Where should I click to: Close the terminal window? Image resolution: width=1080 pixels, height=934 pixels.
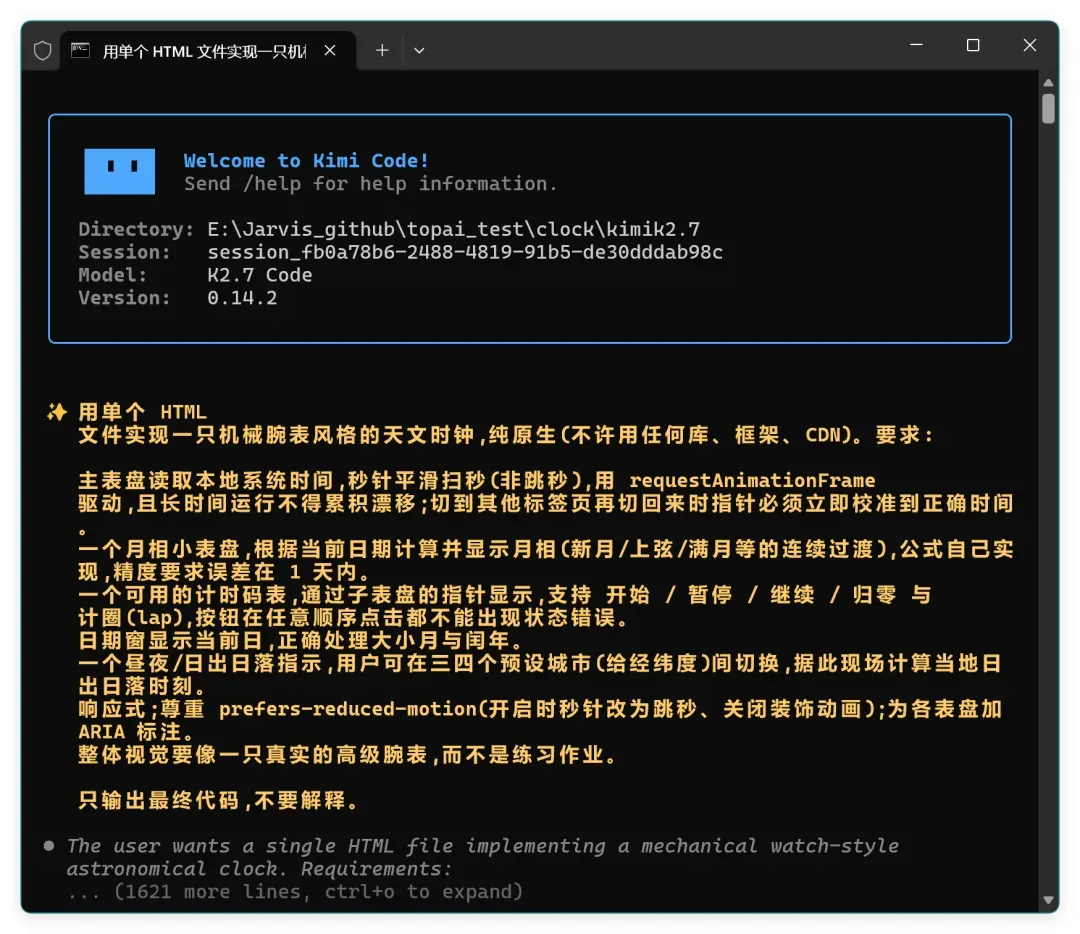click(1029, 45)
